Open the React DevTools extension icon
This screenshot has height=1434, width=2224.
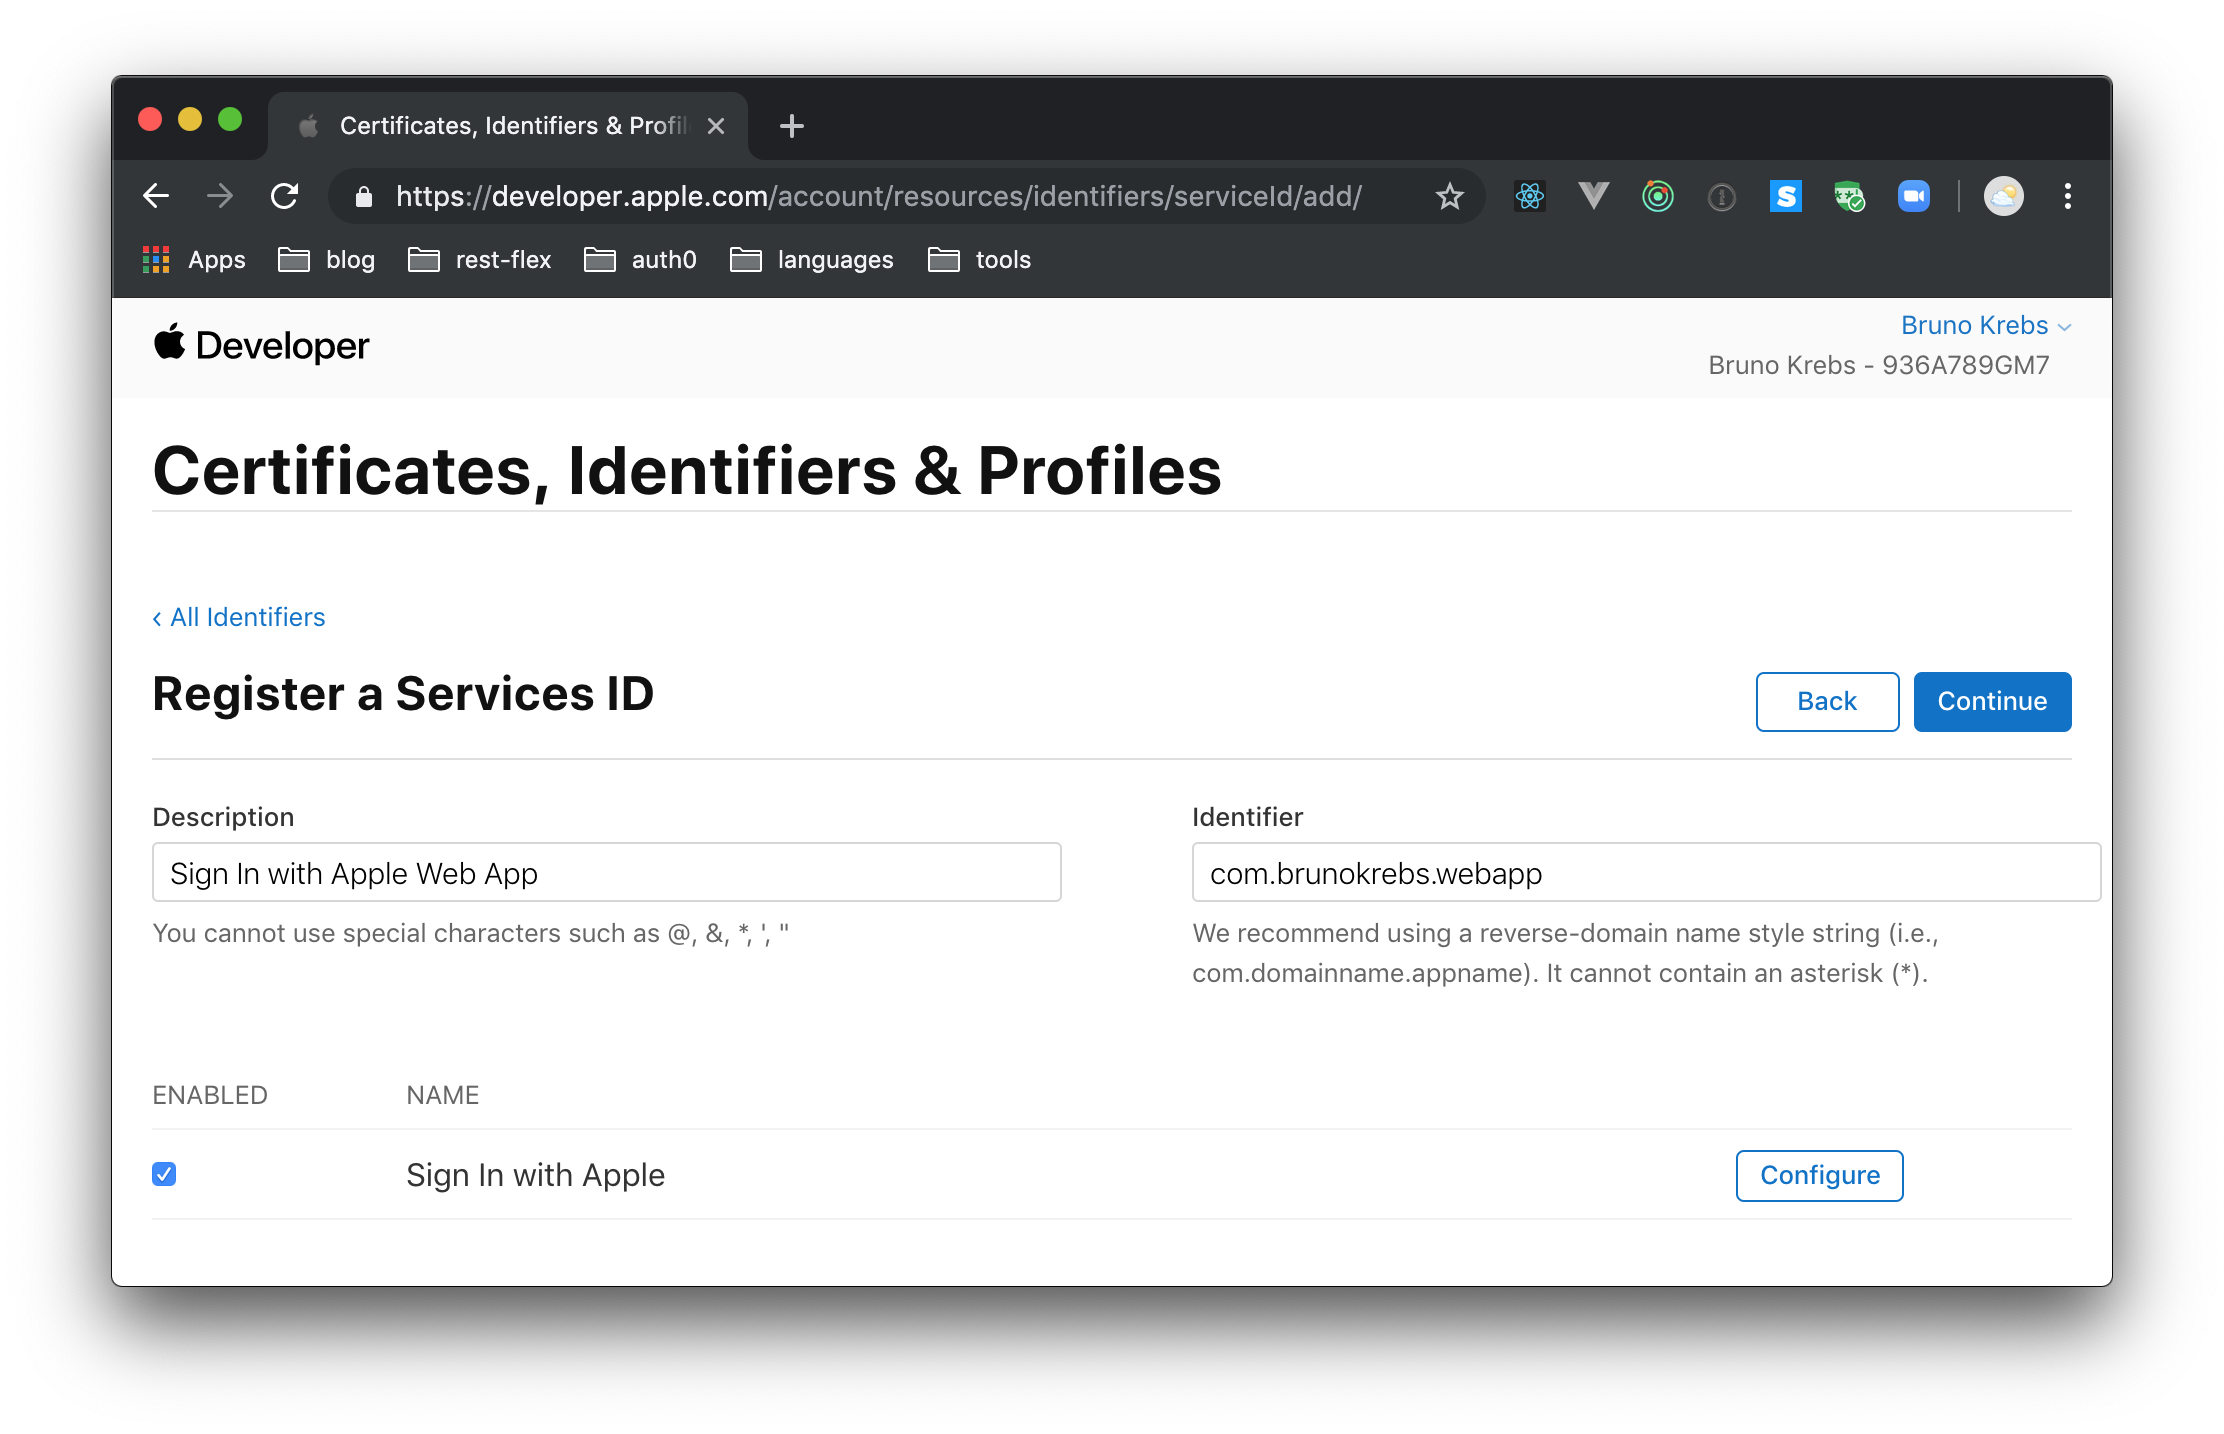point(1529,196)
